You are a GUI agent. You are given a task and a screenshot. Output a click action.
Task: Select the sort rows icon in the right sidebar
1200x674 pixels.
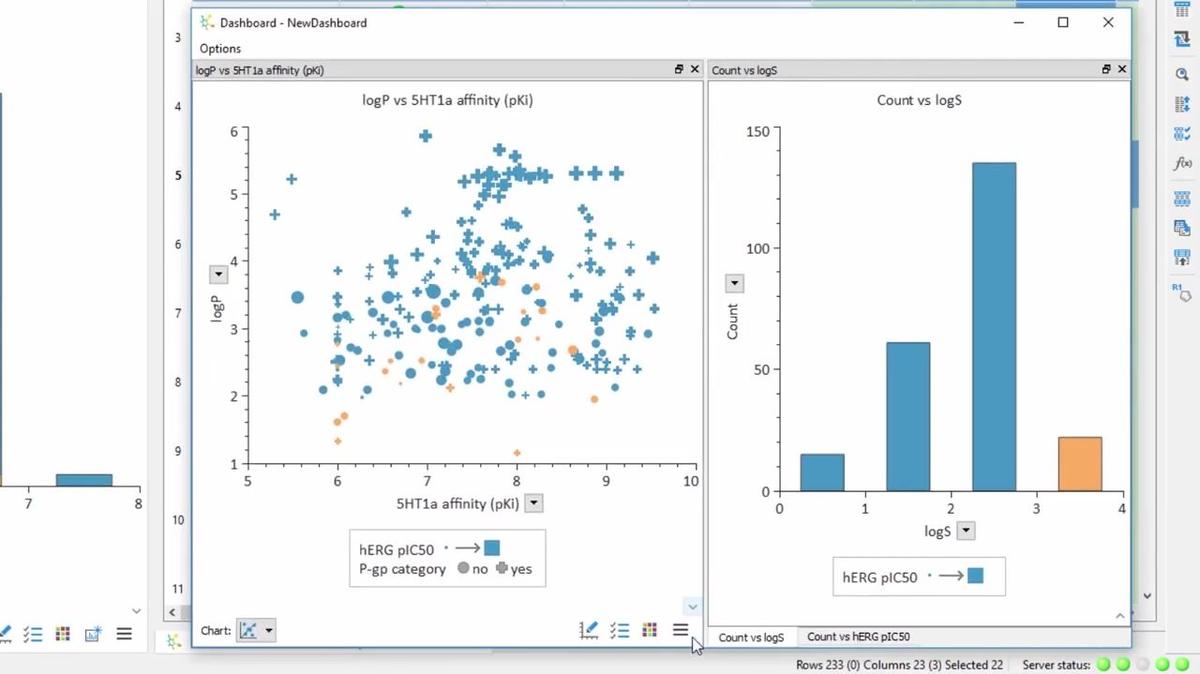[x=1184, y=103]
